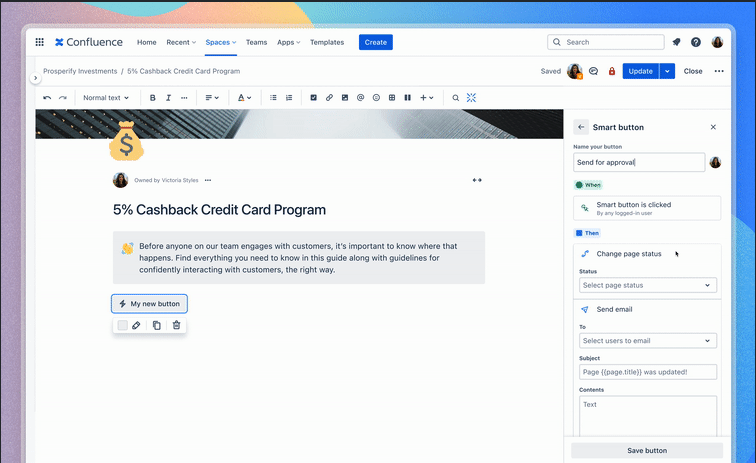Image resolution: width=756 pixels, height=463 pixels.
Task: Insert an emoji
Action: click(376, 97)
